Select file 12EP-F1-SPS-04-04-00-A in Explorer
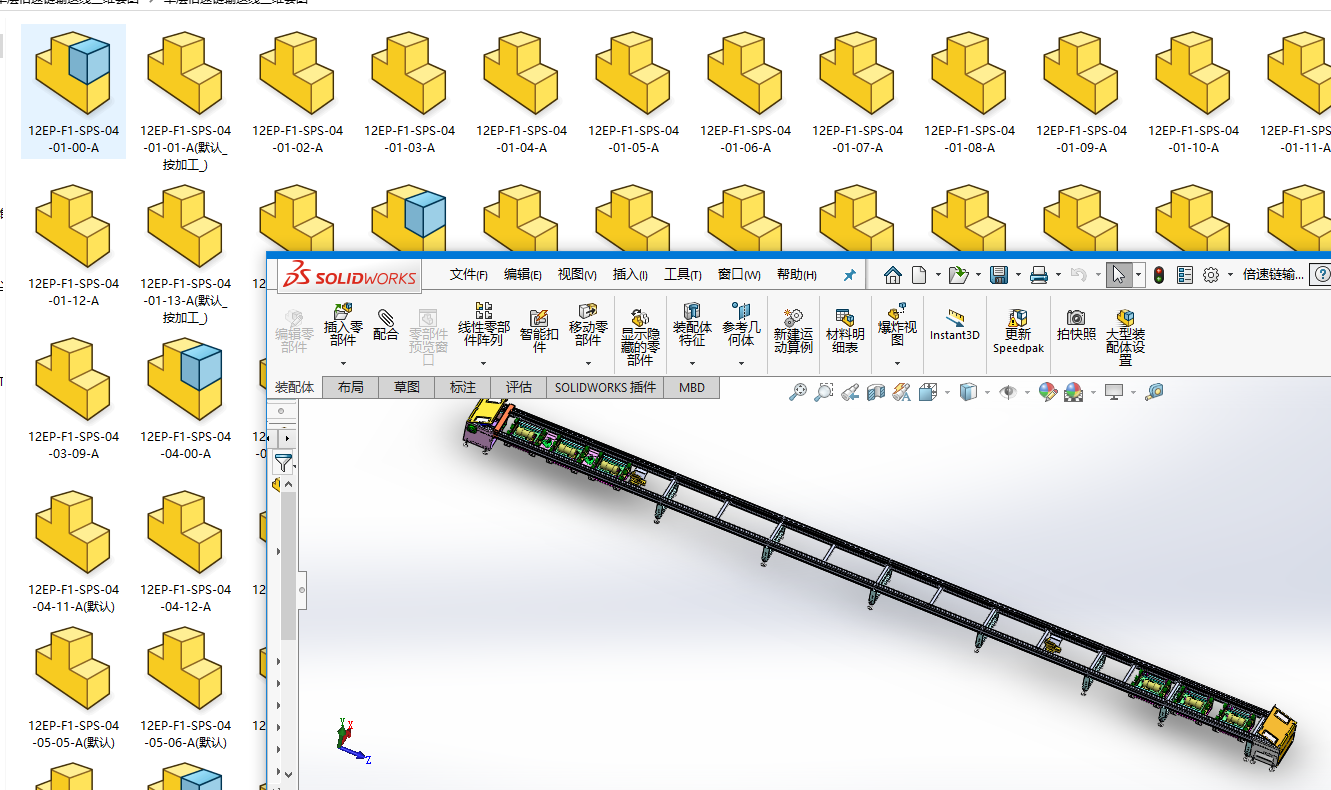 [185, 398]
